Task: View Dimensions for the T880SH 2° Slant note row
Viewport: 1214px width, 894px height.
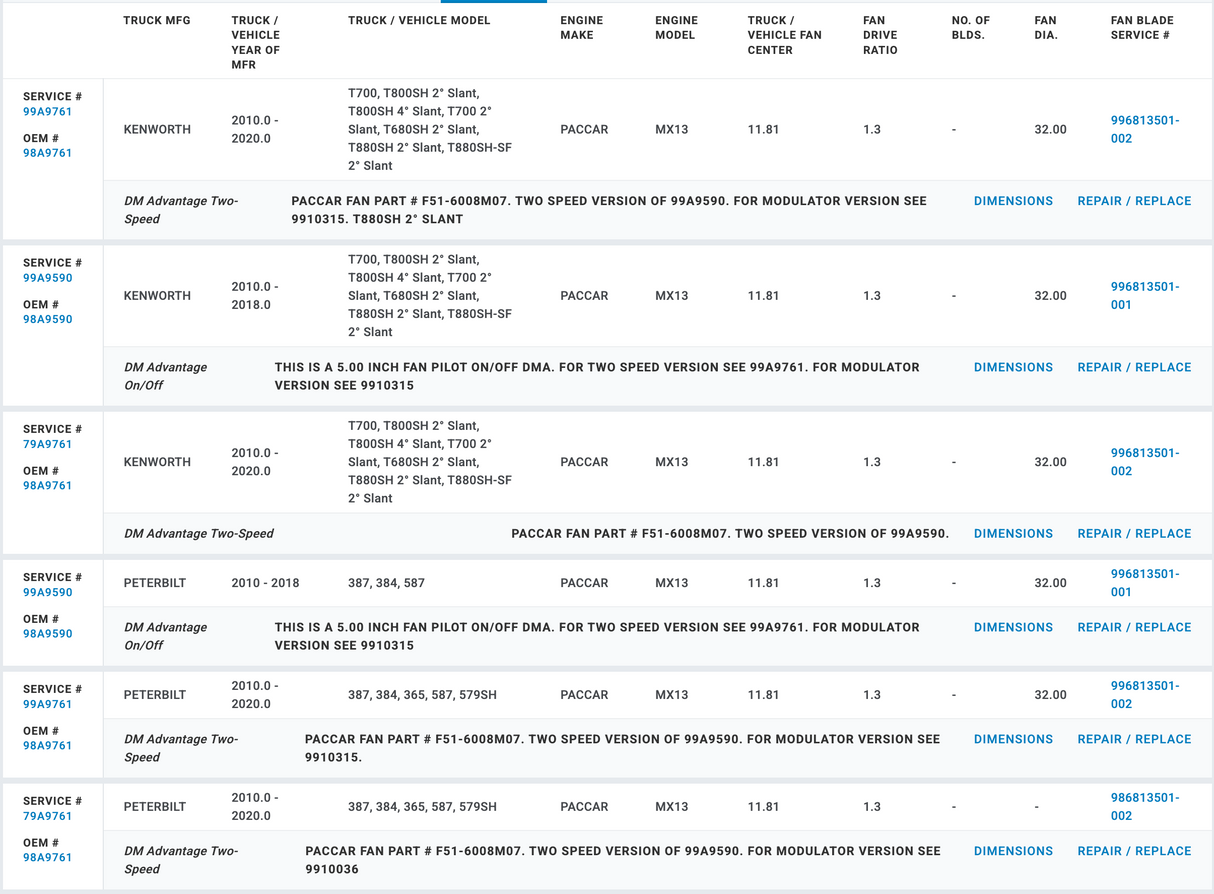Action: coord(1013,201)
